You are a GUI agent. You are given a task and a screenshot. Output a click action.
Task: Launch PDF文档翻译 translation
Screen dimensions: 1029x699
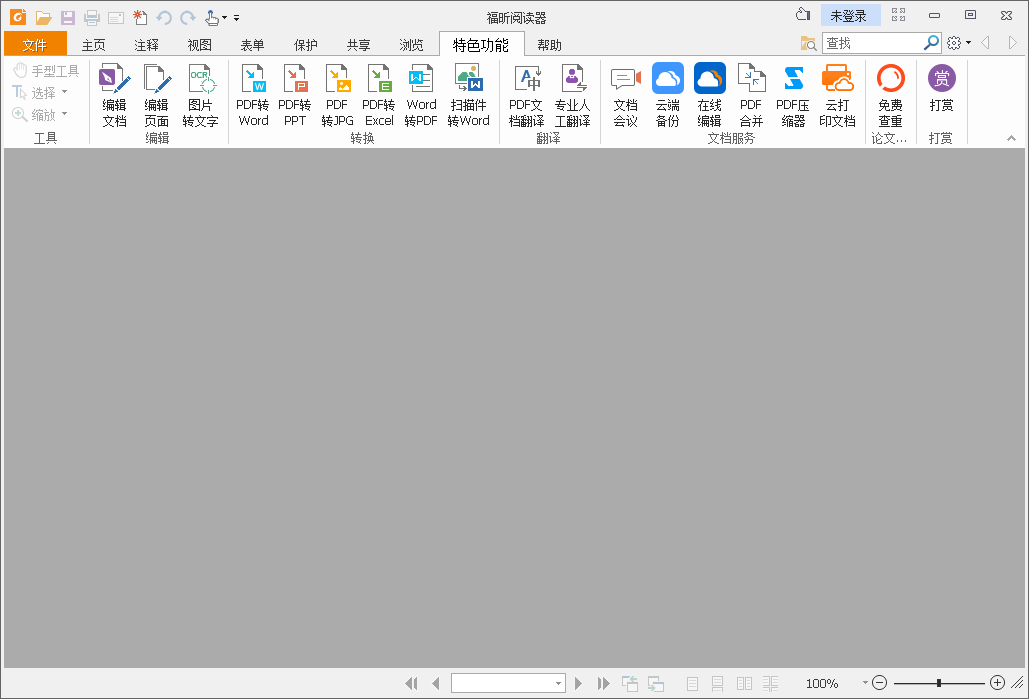[x=526, y=96]
